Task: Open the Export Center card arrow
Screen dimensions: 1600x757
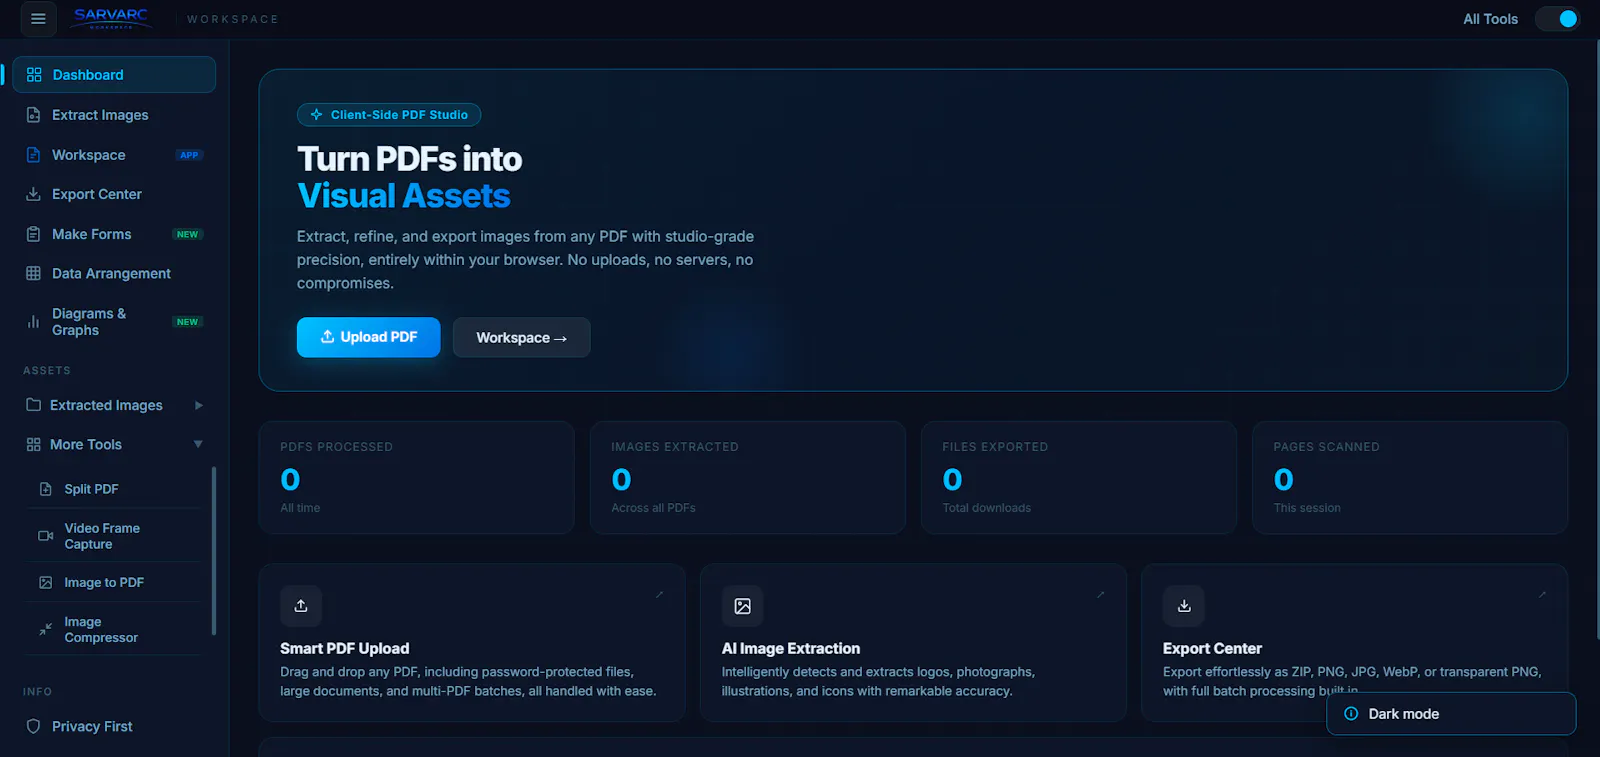Action: (x=1543, y=594)
